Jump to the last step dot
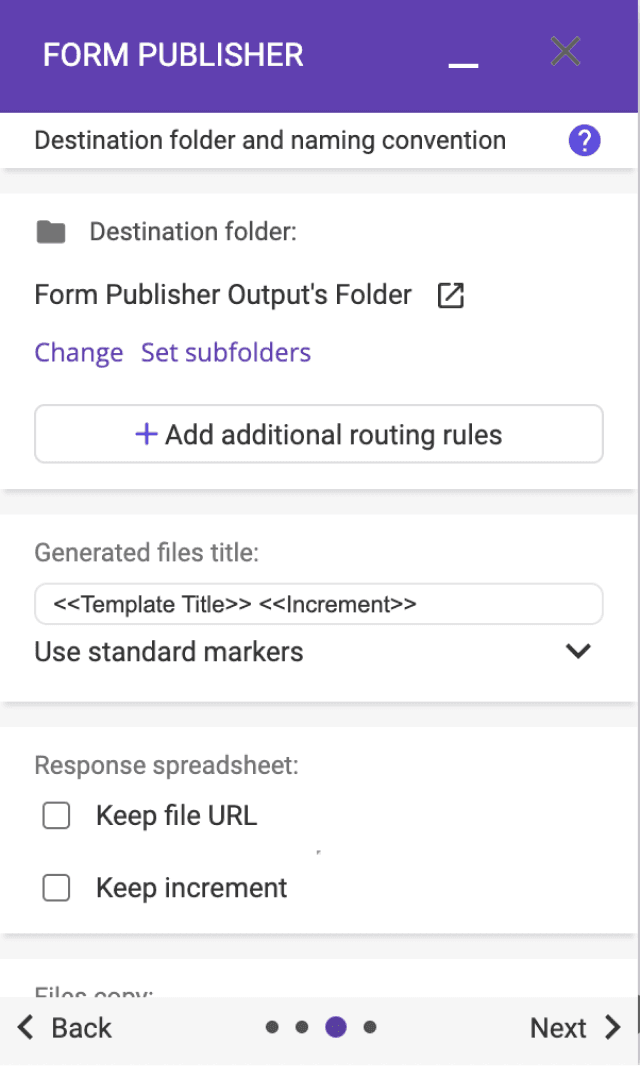 coord(370,1027)
